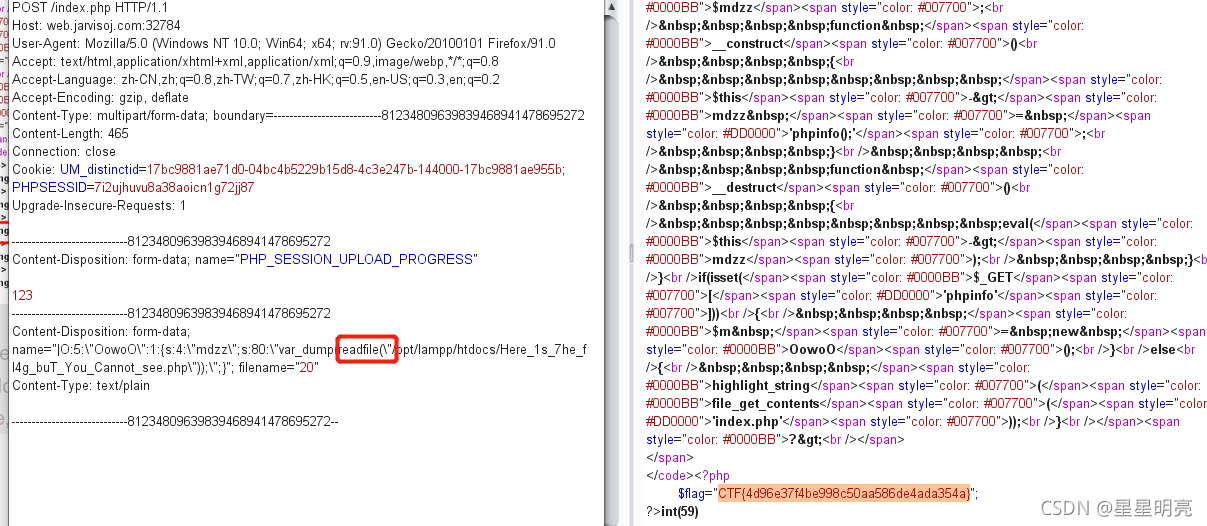Click the User-Agent Mozilla/5.0 header line
Image resolution: width=1207 pixels, height=526 pixels.
tap(284, 44)
